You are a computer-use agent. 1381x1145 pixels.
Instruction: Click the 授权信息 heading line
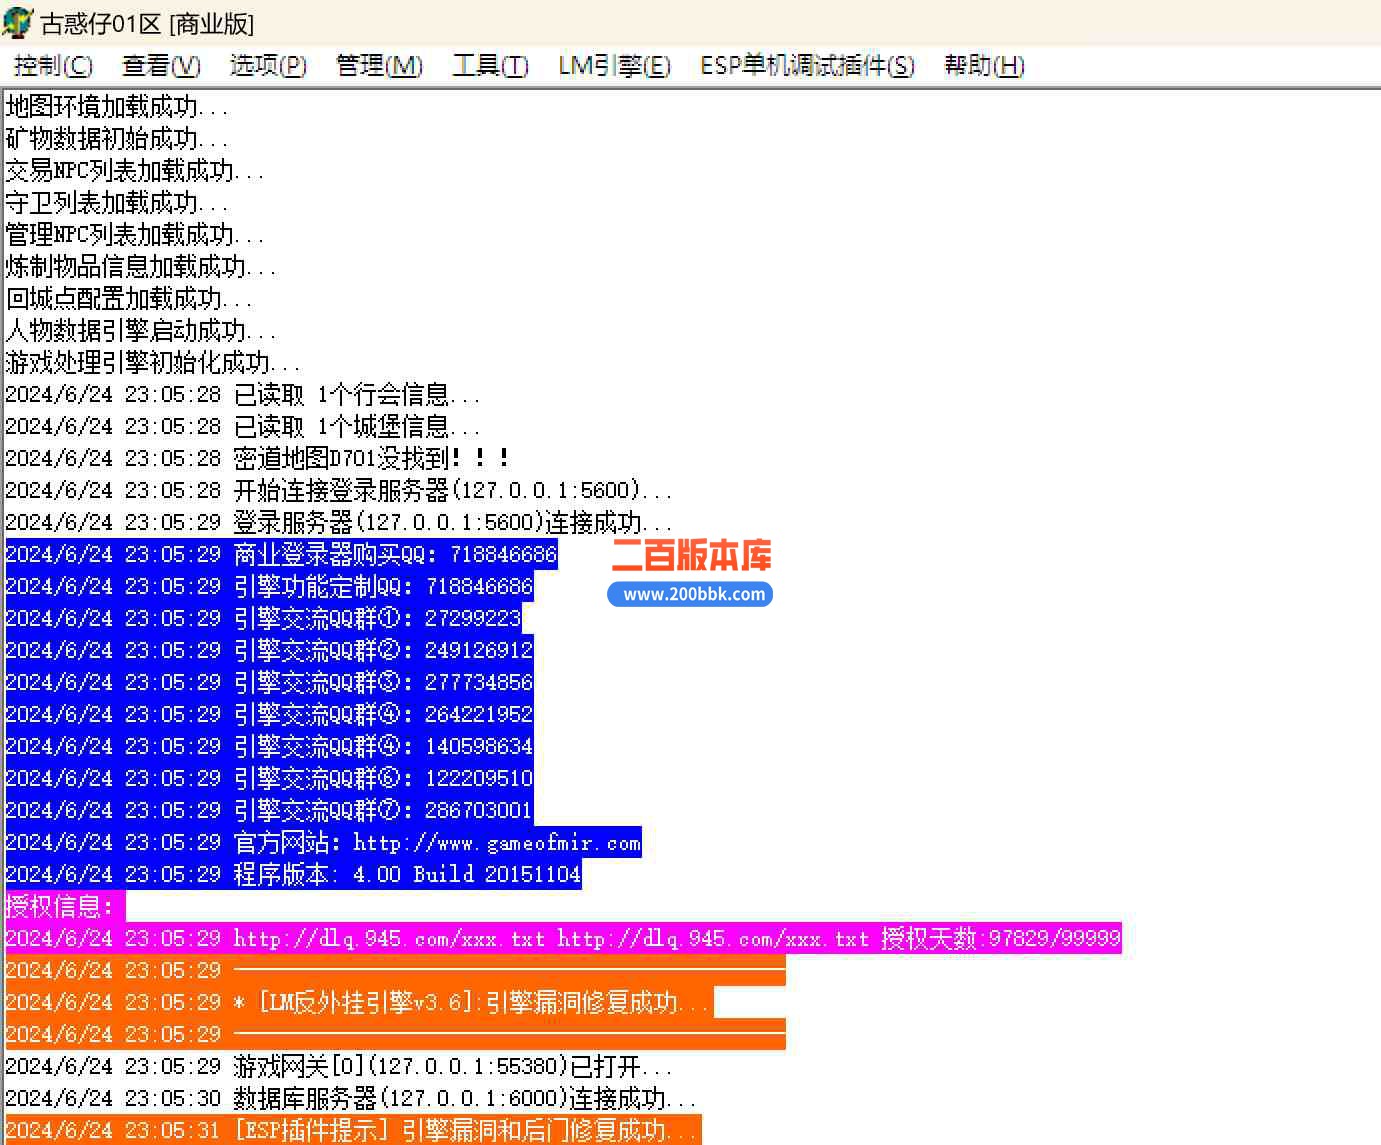pos(65,906)
